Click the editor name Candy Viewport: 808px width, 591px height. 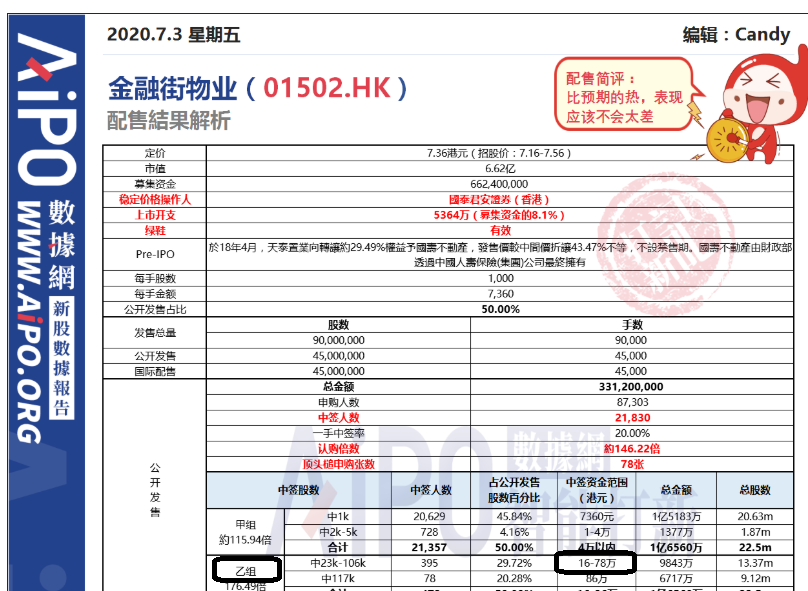click(762, 34)
